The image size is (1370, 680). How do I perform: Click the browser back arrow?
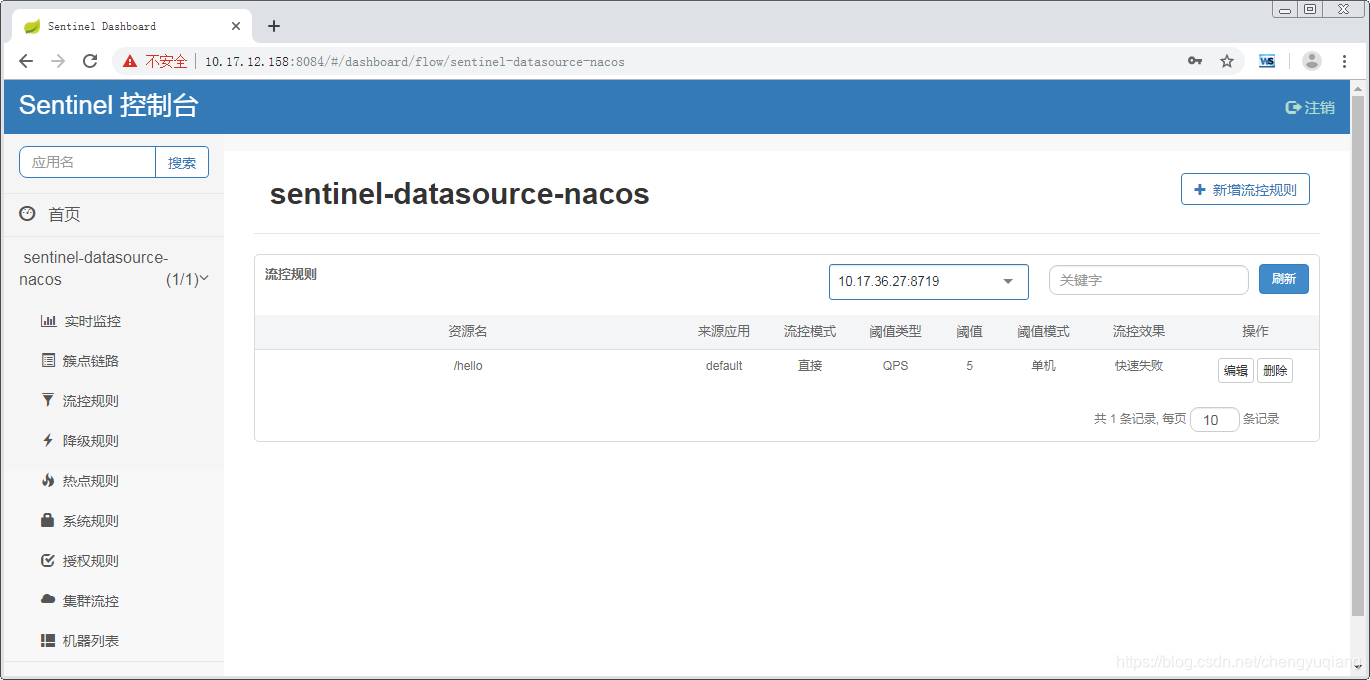pyautogui.click(x=27, y=61)
